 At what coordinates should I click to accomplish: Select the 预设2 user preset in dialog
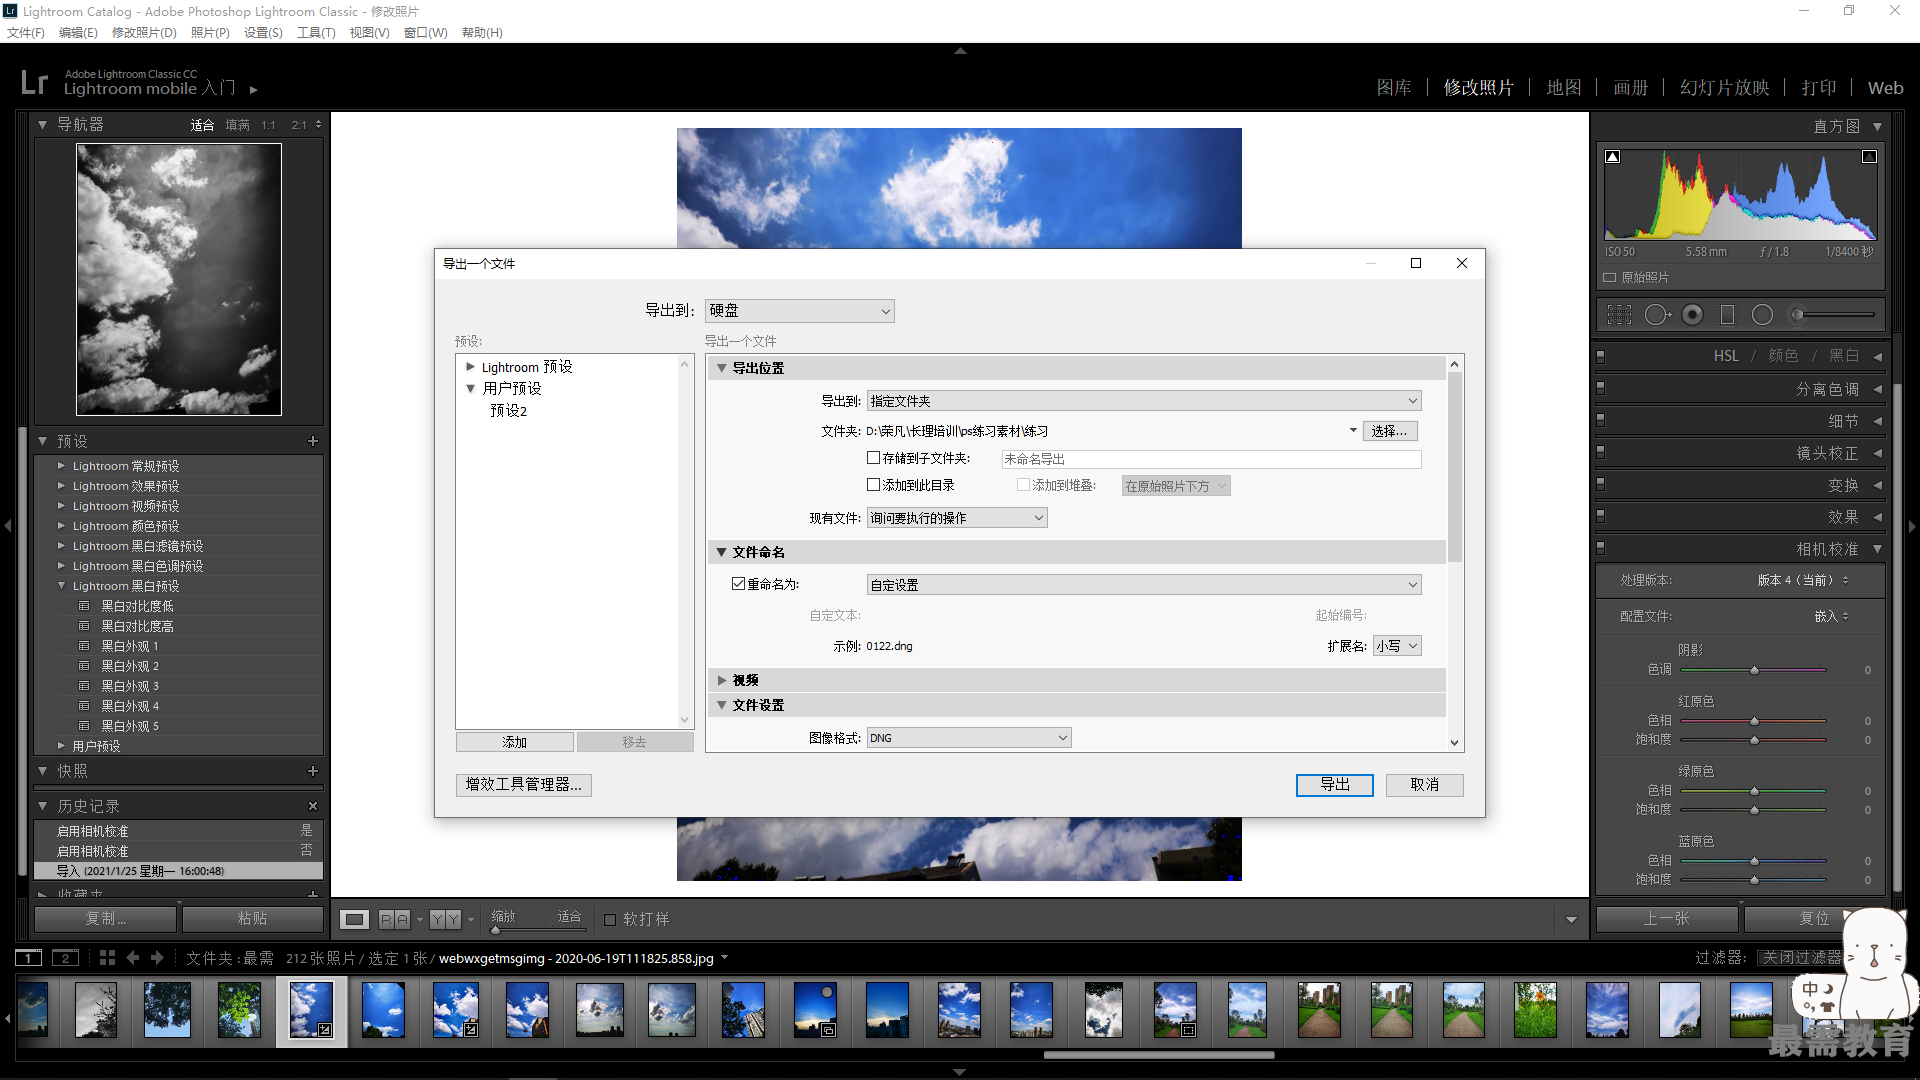point(509,411)
